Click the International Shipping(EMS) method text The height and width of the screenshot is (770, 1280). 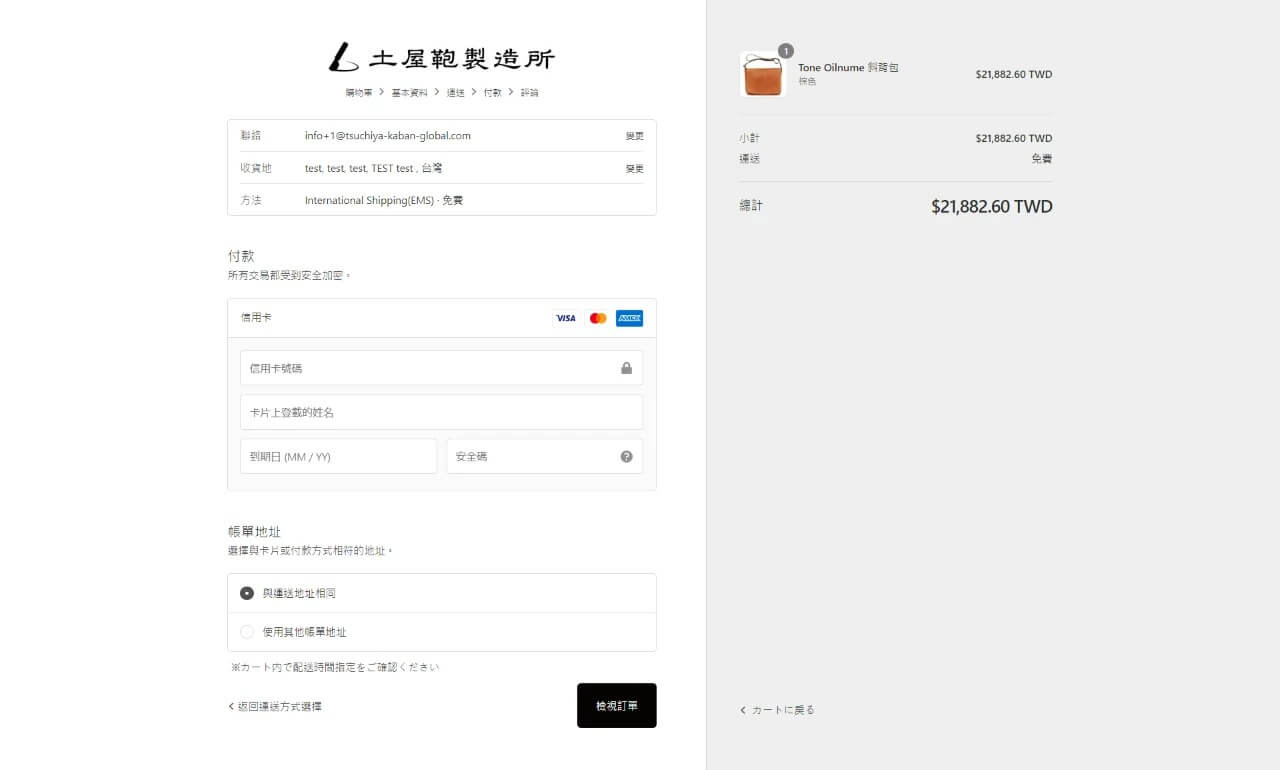[384, 200]
